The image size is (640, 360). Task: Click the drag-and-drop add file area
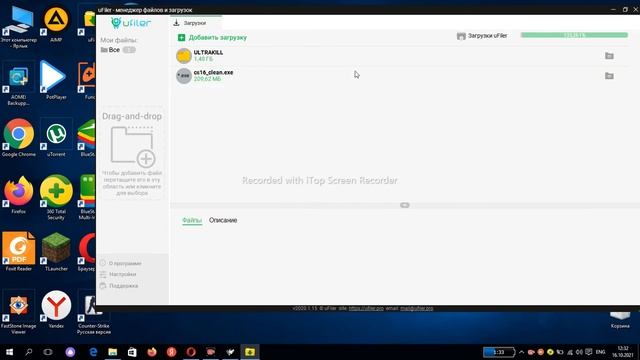[132, 153]
